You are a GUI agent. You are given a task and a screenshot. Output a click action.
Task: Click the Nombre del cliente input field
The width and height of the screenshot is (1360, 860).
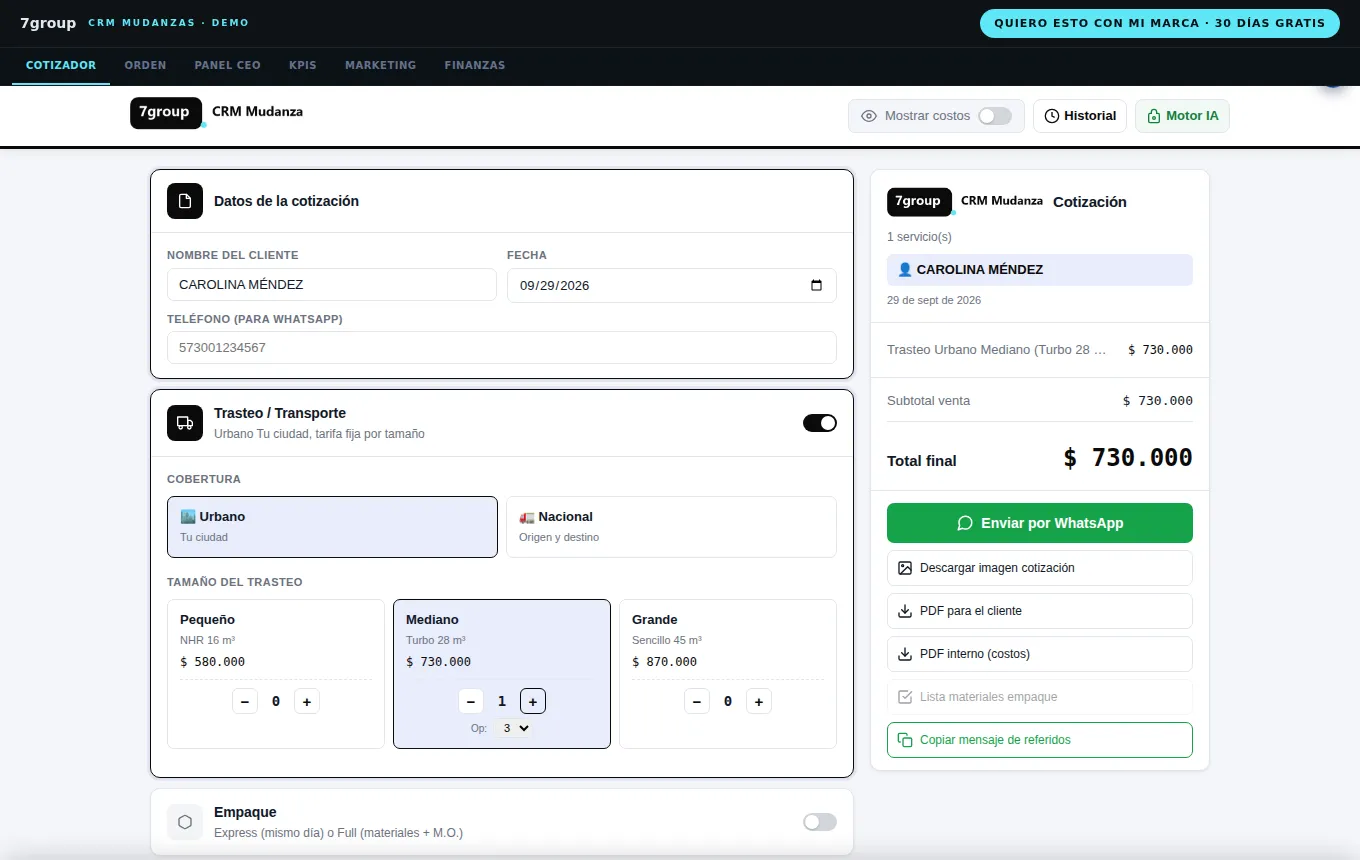click(332, 285)
